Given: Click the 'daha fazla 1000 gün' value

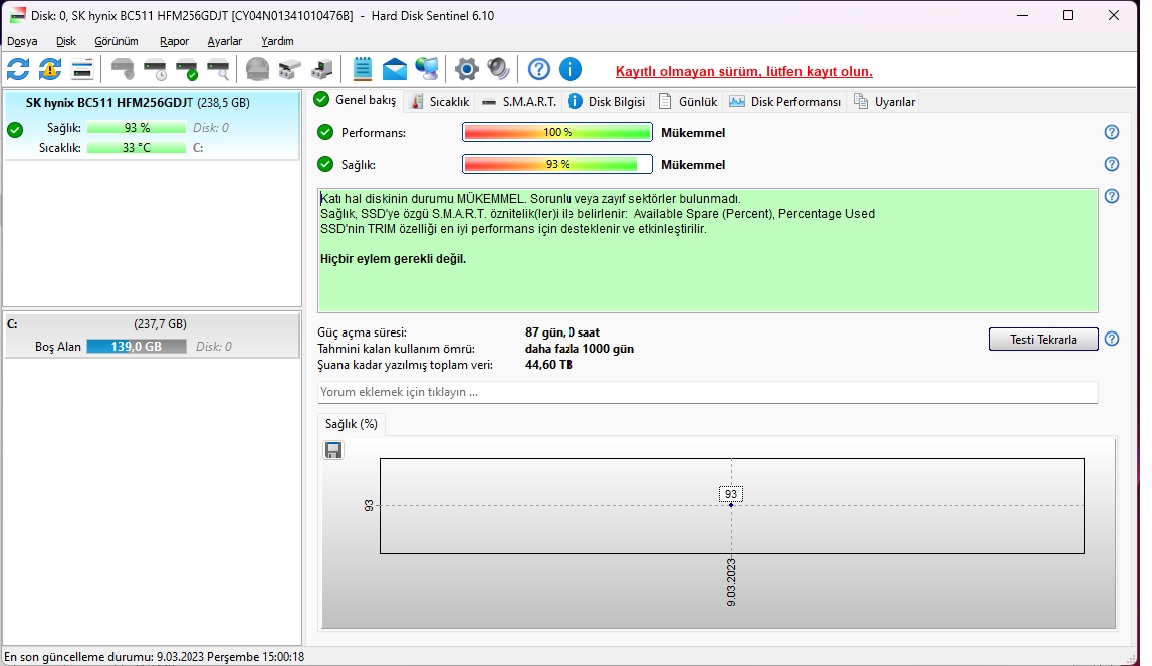Looking at the screenshot, I should (x=580, y=348).
